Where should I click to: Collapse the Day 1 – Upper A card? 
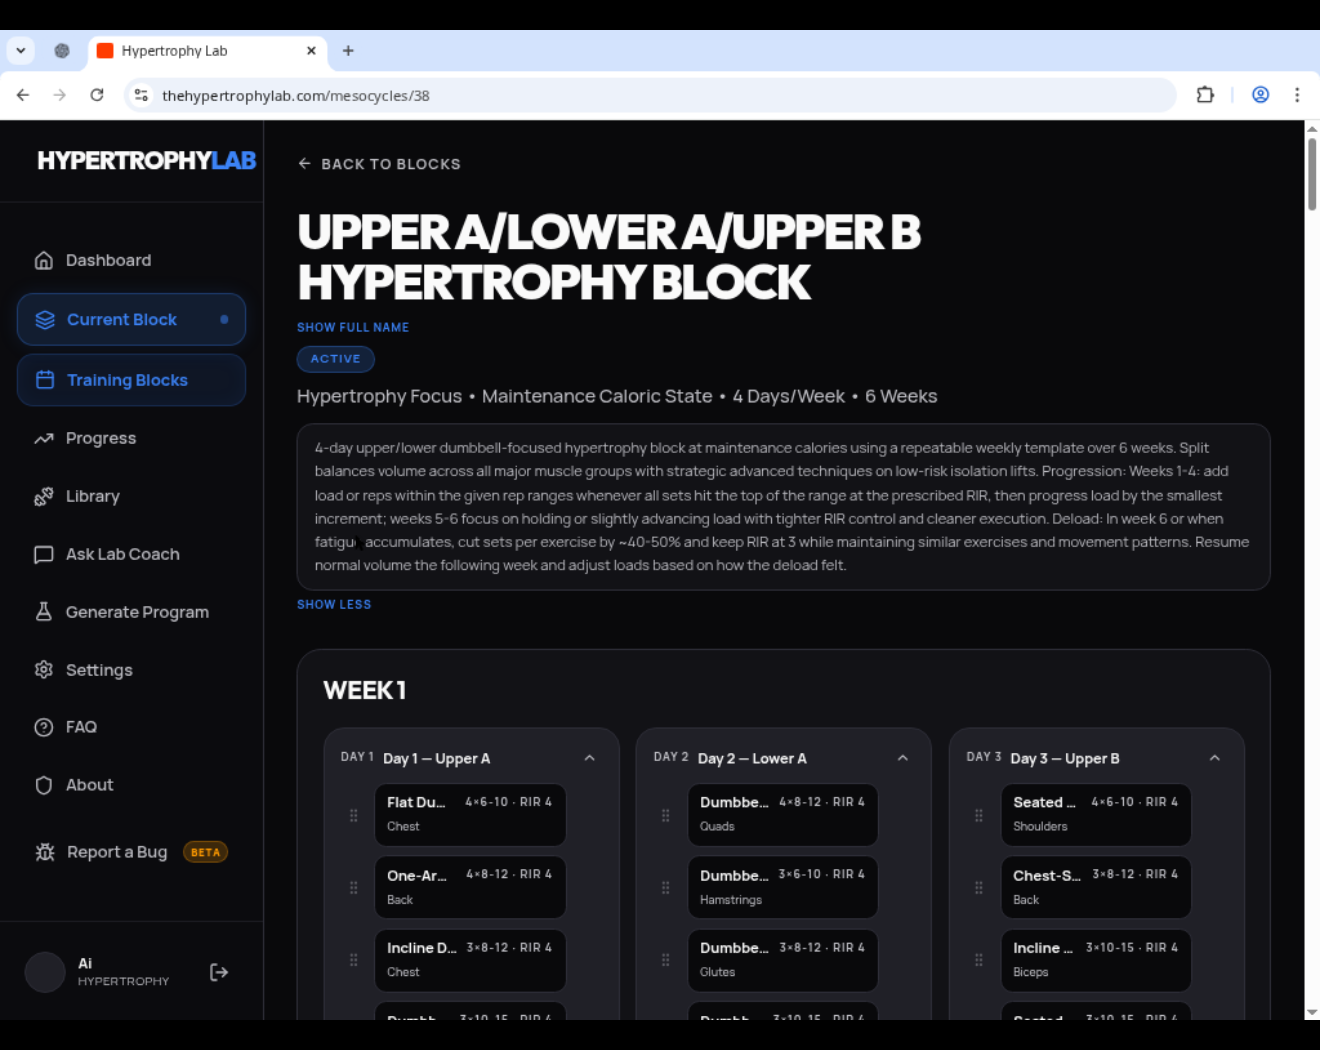pos(590,758)
